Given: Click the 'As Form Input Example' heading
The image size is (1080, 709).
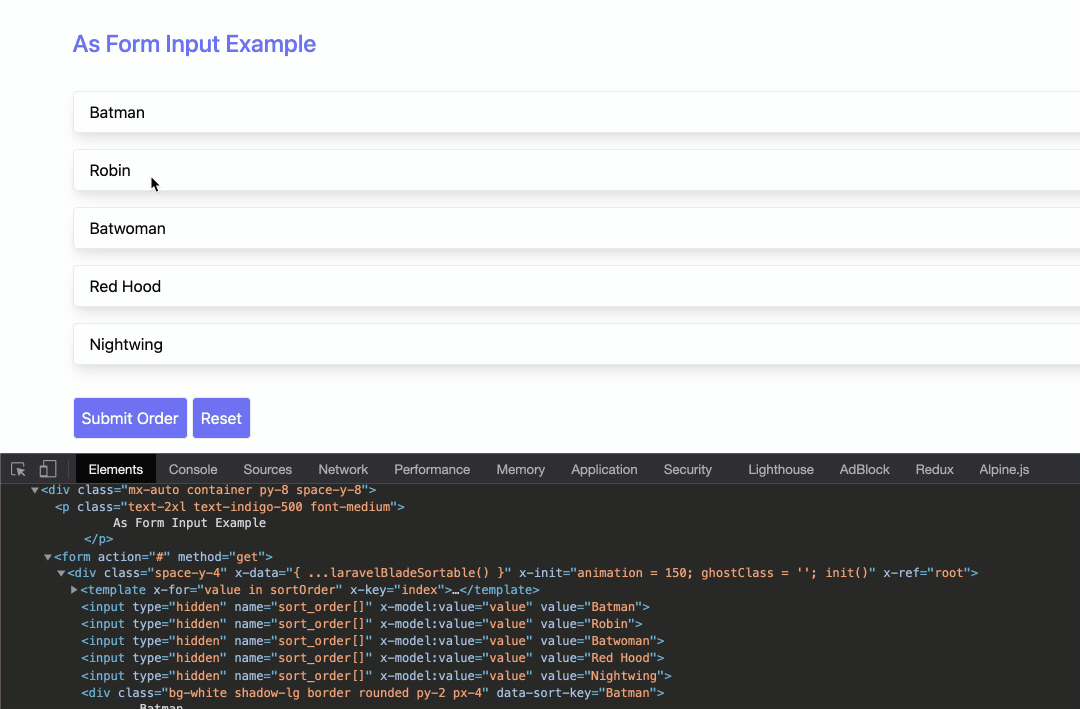Looking at the screenshot, I should click(x=194, y=44).
